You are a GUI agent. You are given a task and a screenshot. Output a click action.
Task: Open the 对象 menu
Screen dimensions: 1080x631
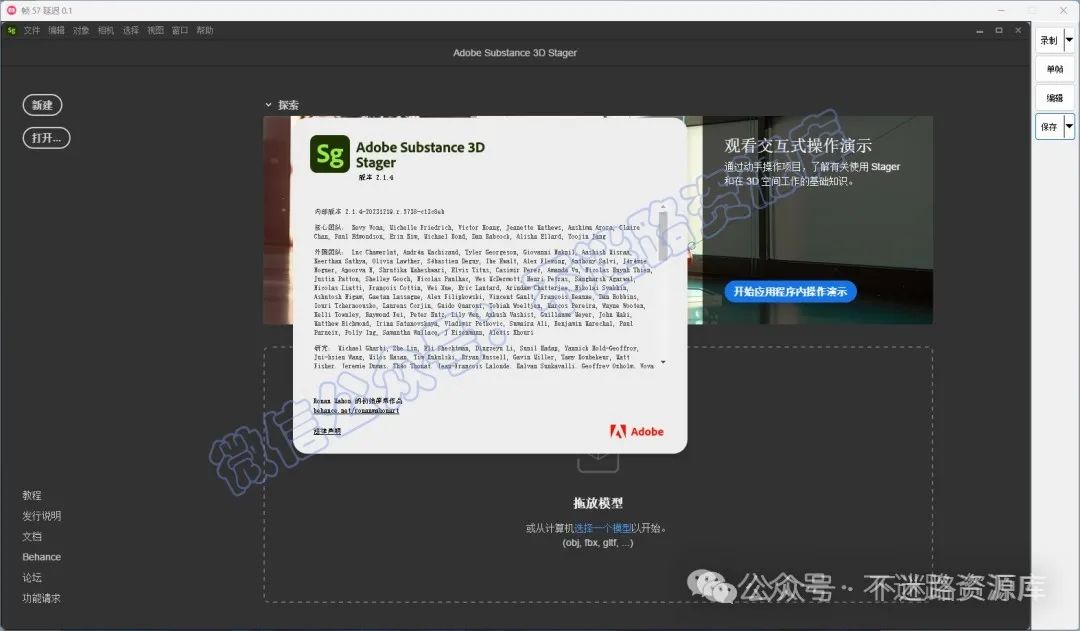81,30
